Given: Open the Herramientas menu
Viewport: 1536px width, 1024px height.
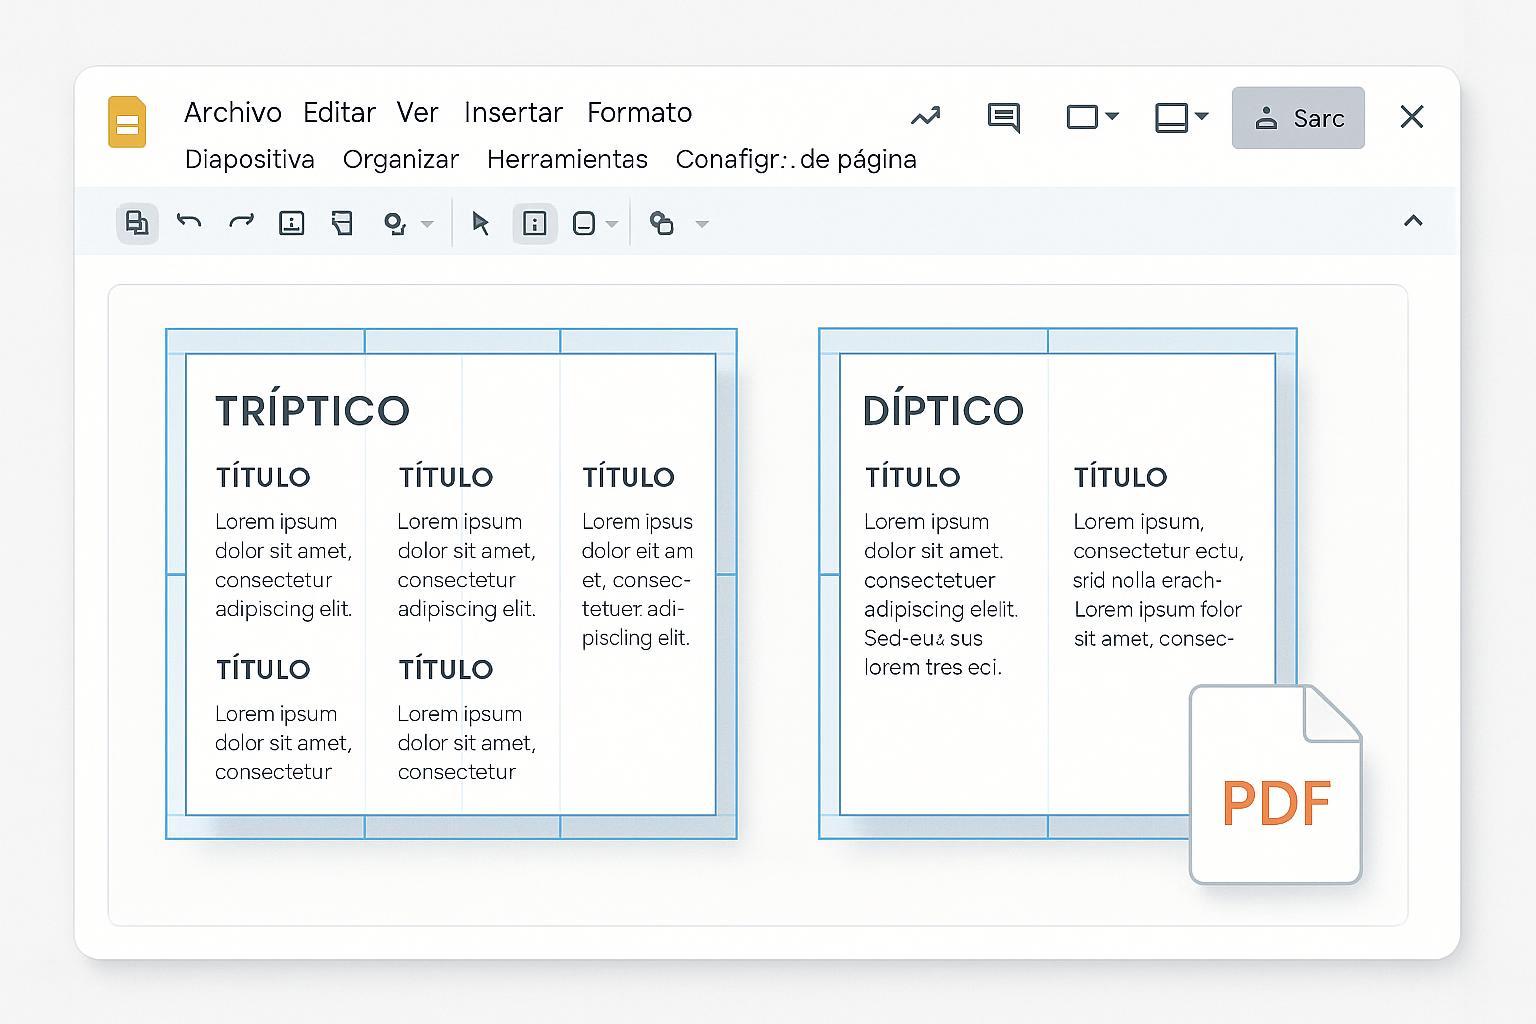Looking at the screenshot, I should [567, 159].
